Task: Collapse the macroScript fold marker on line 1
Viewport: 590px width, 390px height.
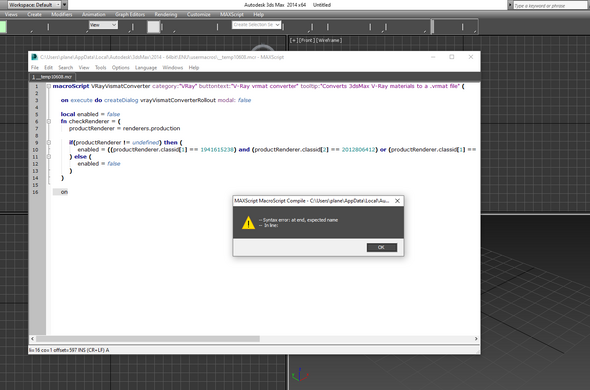Action: tap(49, 86)
